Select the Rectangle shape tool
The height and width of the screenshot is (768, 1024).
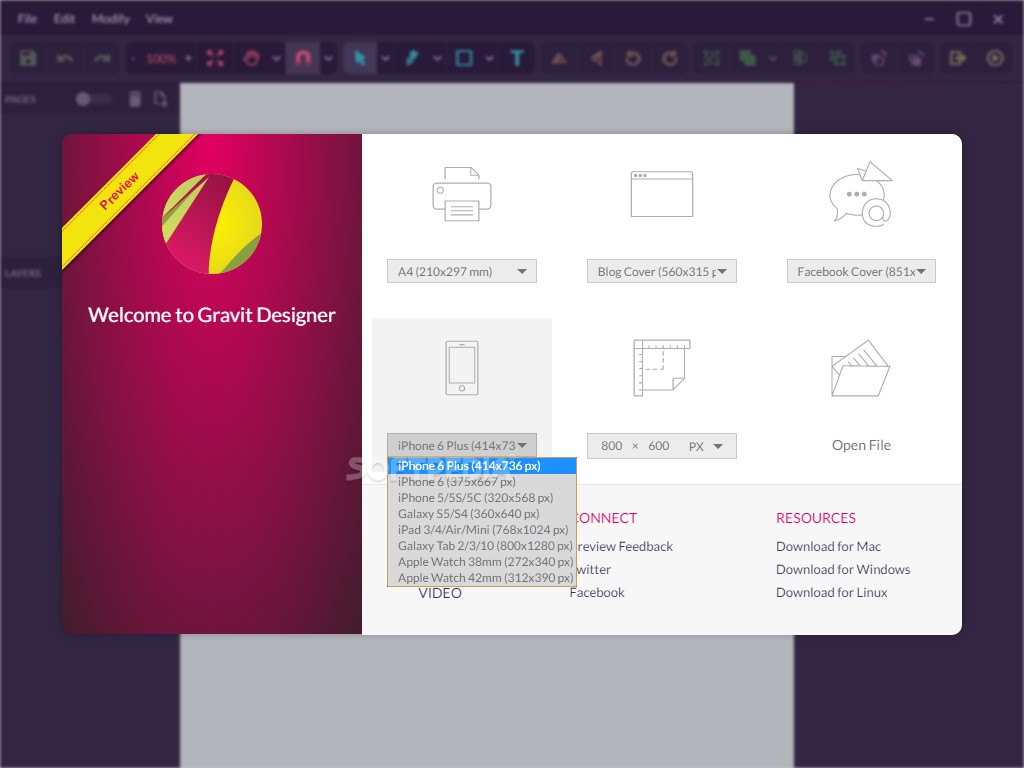(x=464, y=58)
